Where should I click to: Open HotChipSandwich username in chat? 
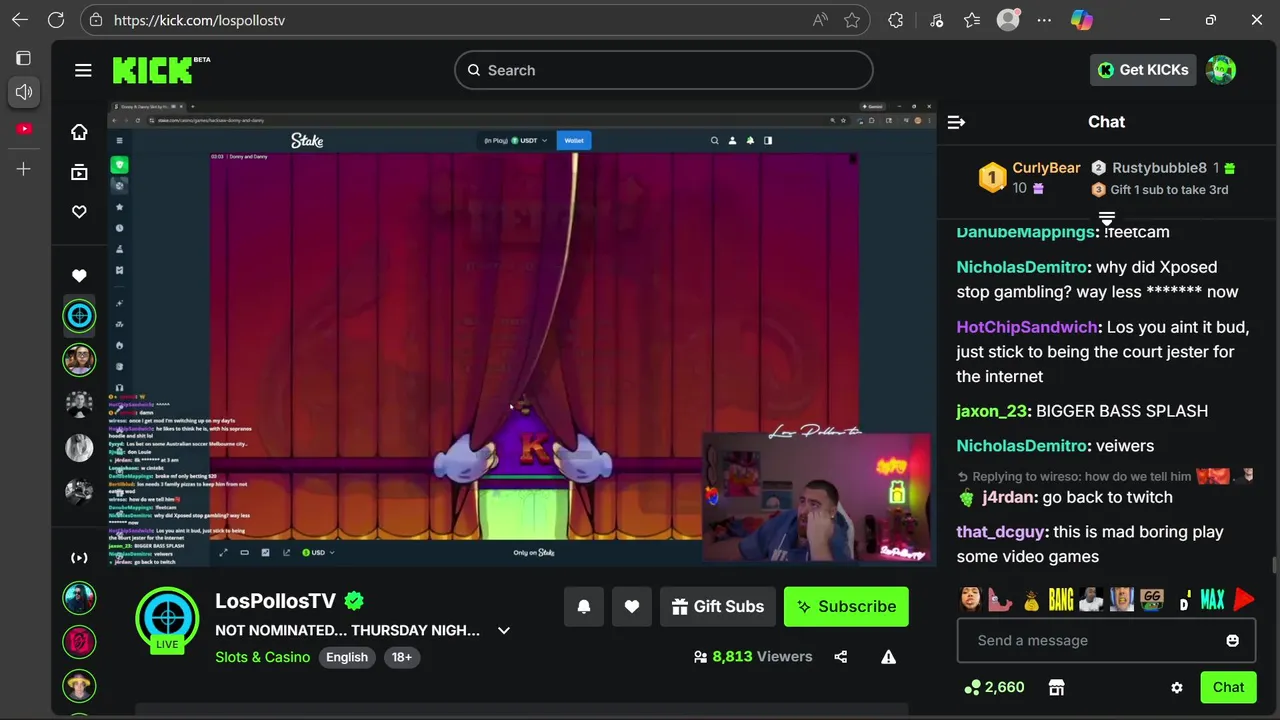(1026, 327)
